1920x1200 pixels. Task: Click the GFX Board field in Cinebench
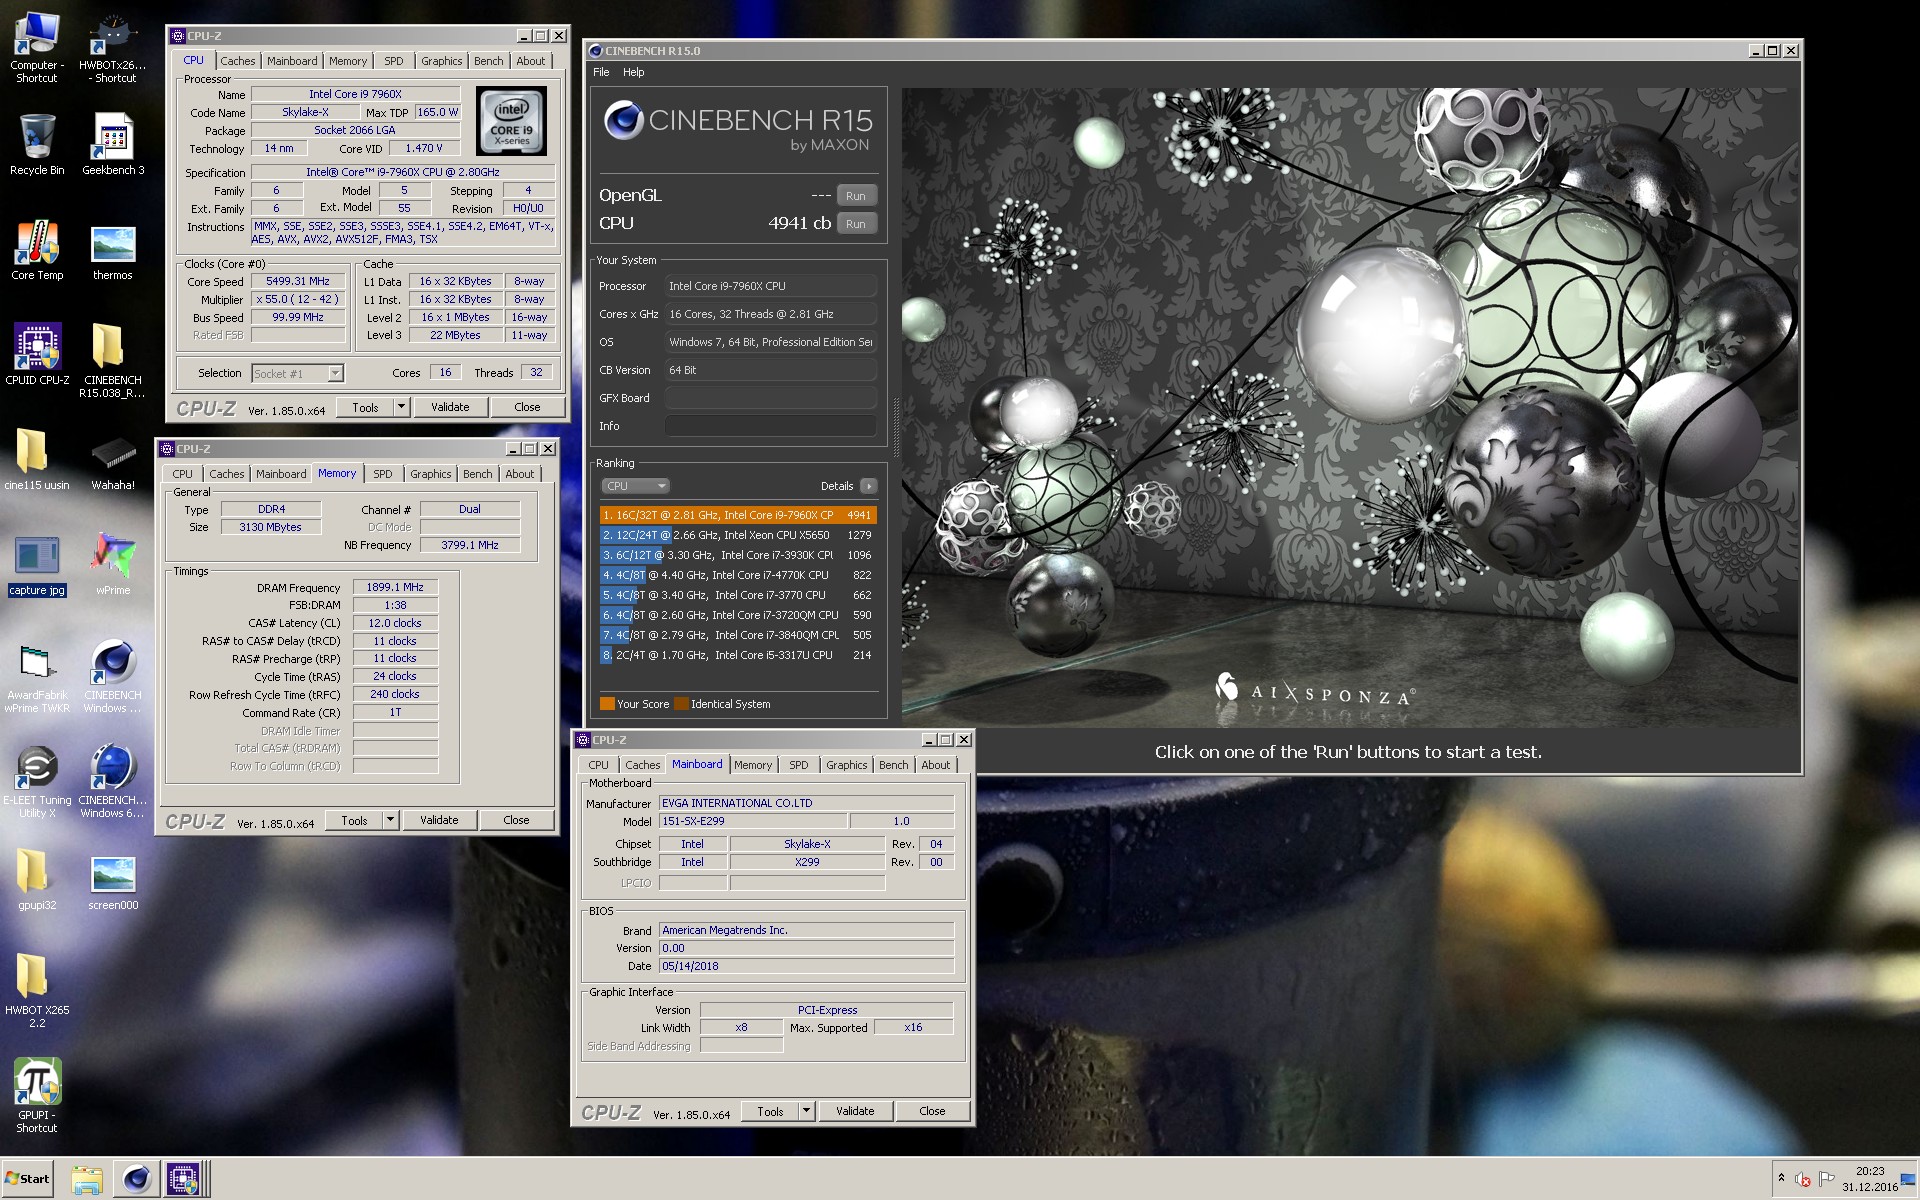(770, 398)
